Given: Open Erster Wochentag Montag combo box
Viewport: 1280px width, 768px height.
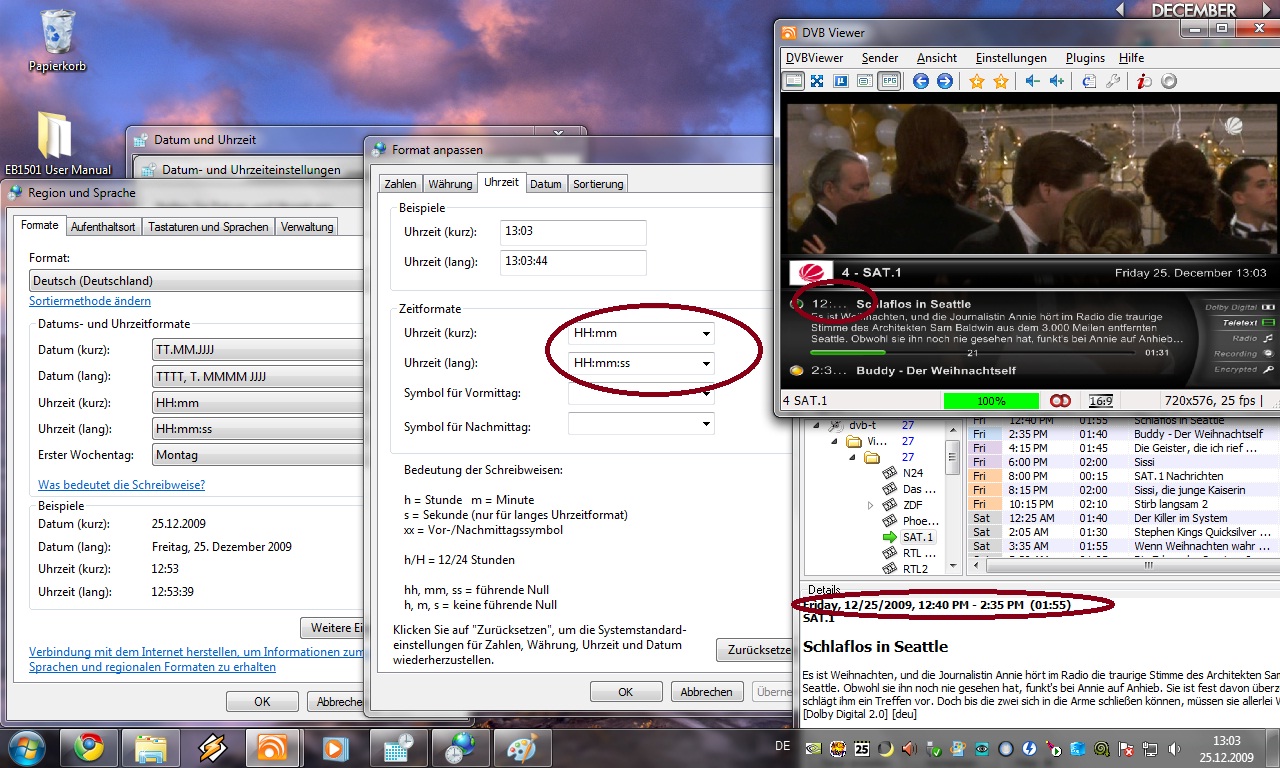Looking at the screenshot, I should tap(258, 455).
